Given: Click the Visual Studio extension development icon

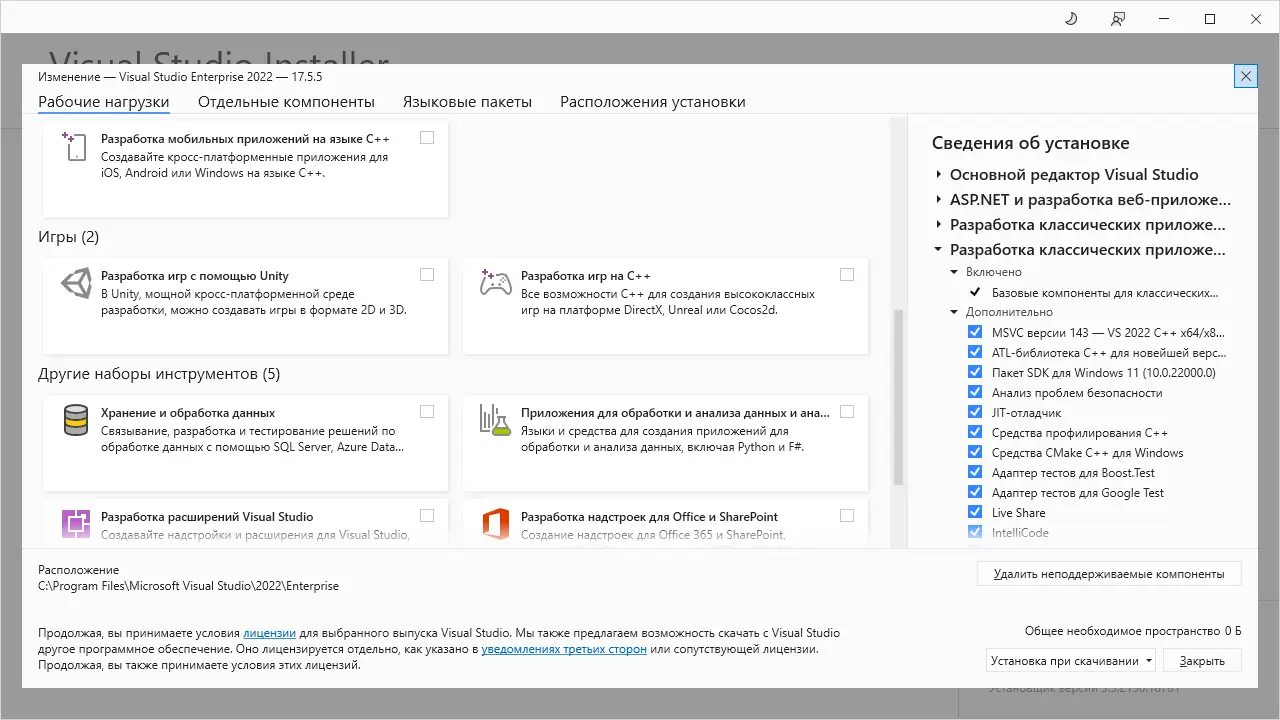Looking at the screenshot, I should 76,524.
